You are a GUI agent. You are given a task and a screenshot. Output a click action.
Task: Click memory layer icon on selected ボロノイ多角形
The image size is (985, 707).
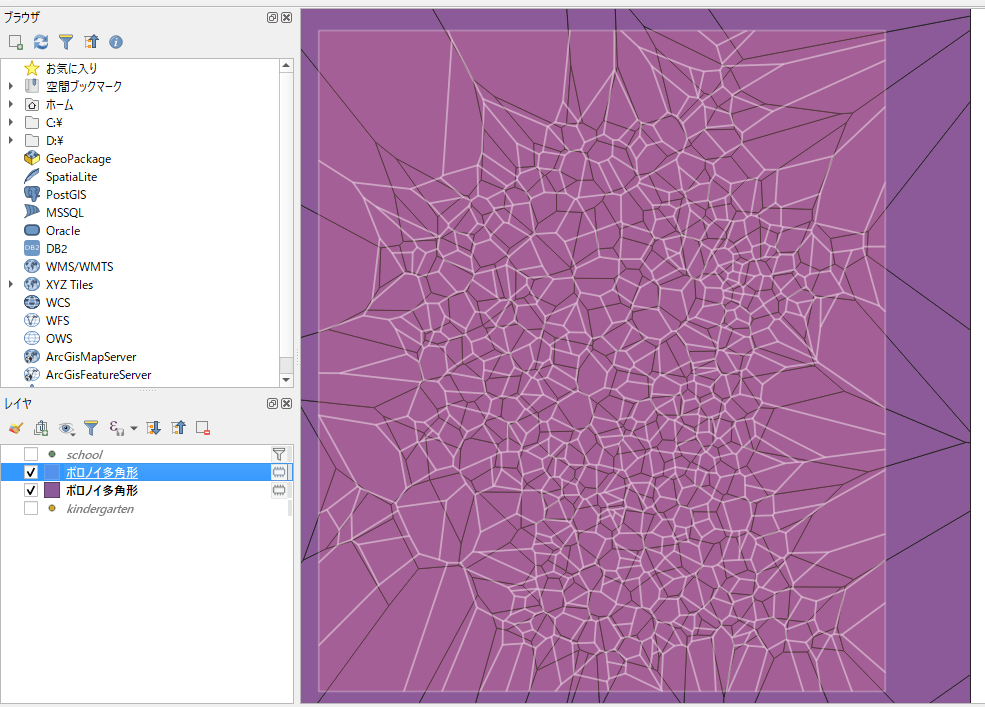(279, 472)
